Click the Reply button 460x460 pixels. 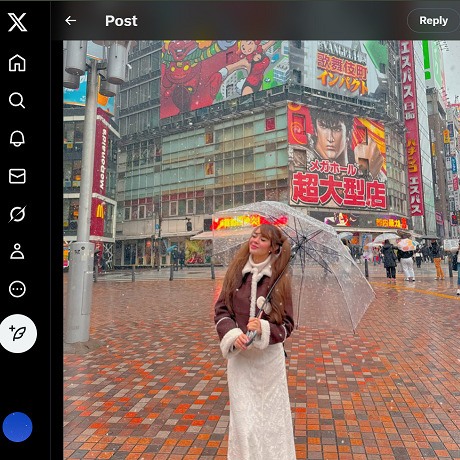pos(433,21)
